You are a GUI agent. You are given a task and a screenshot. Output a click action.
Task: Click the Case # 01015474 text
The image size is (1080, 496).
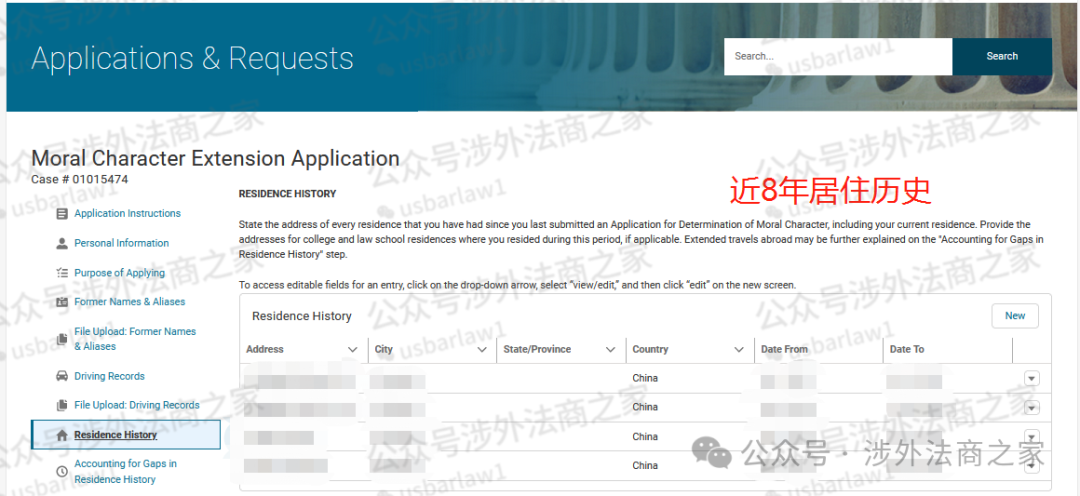[79, 179]
